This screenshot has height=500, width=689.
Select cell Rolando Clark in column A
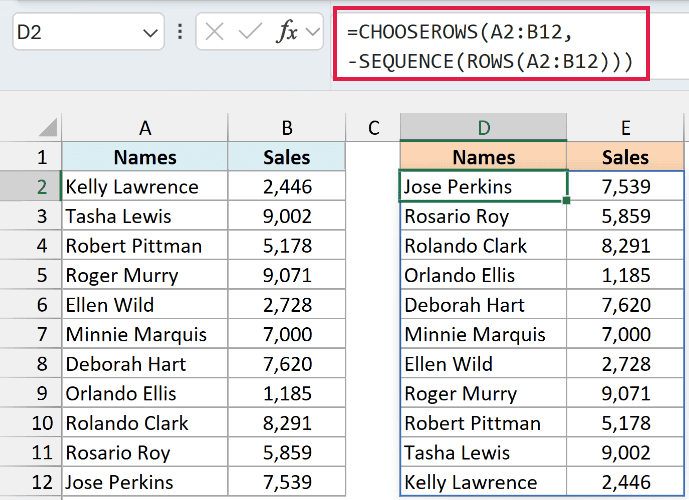click(145, 423)
